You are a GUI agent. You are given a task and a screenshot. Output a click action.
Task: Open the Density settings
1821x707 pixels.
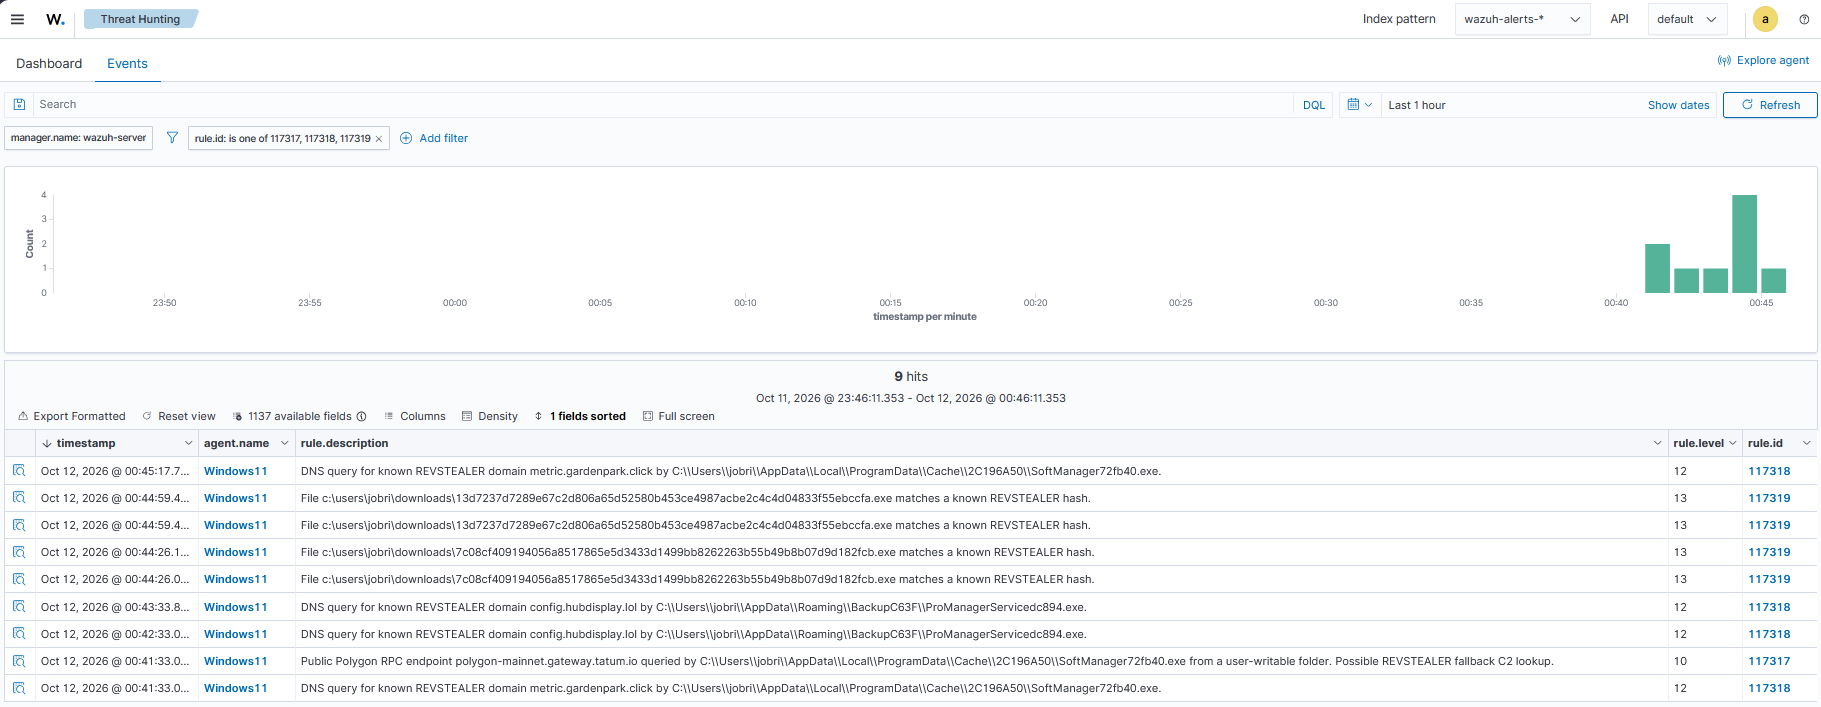click(x=490, y=417)
